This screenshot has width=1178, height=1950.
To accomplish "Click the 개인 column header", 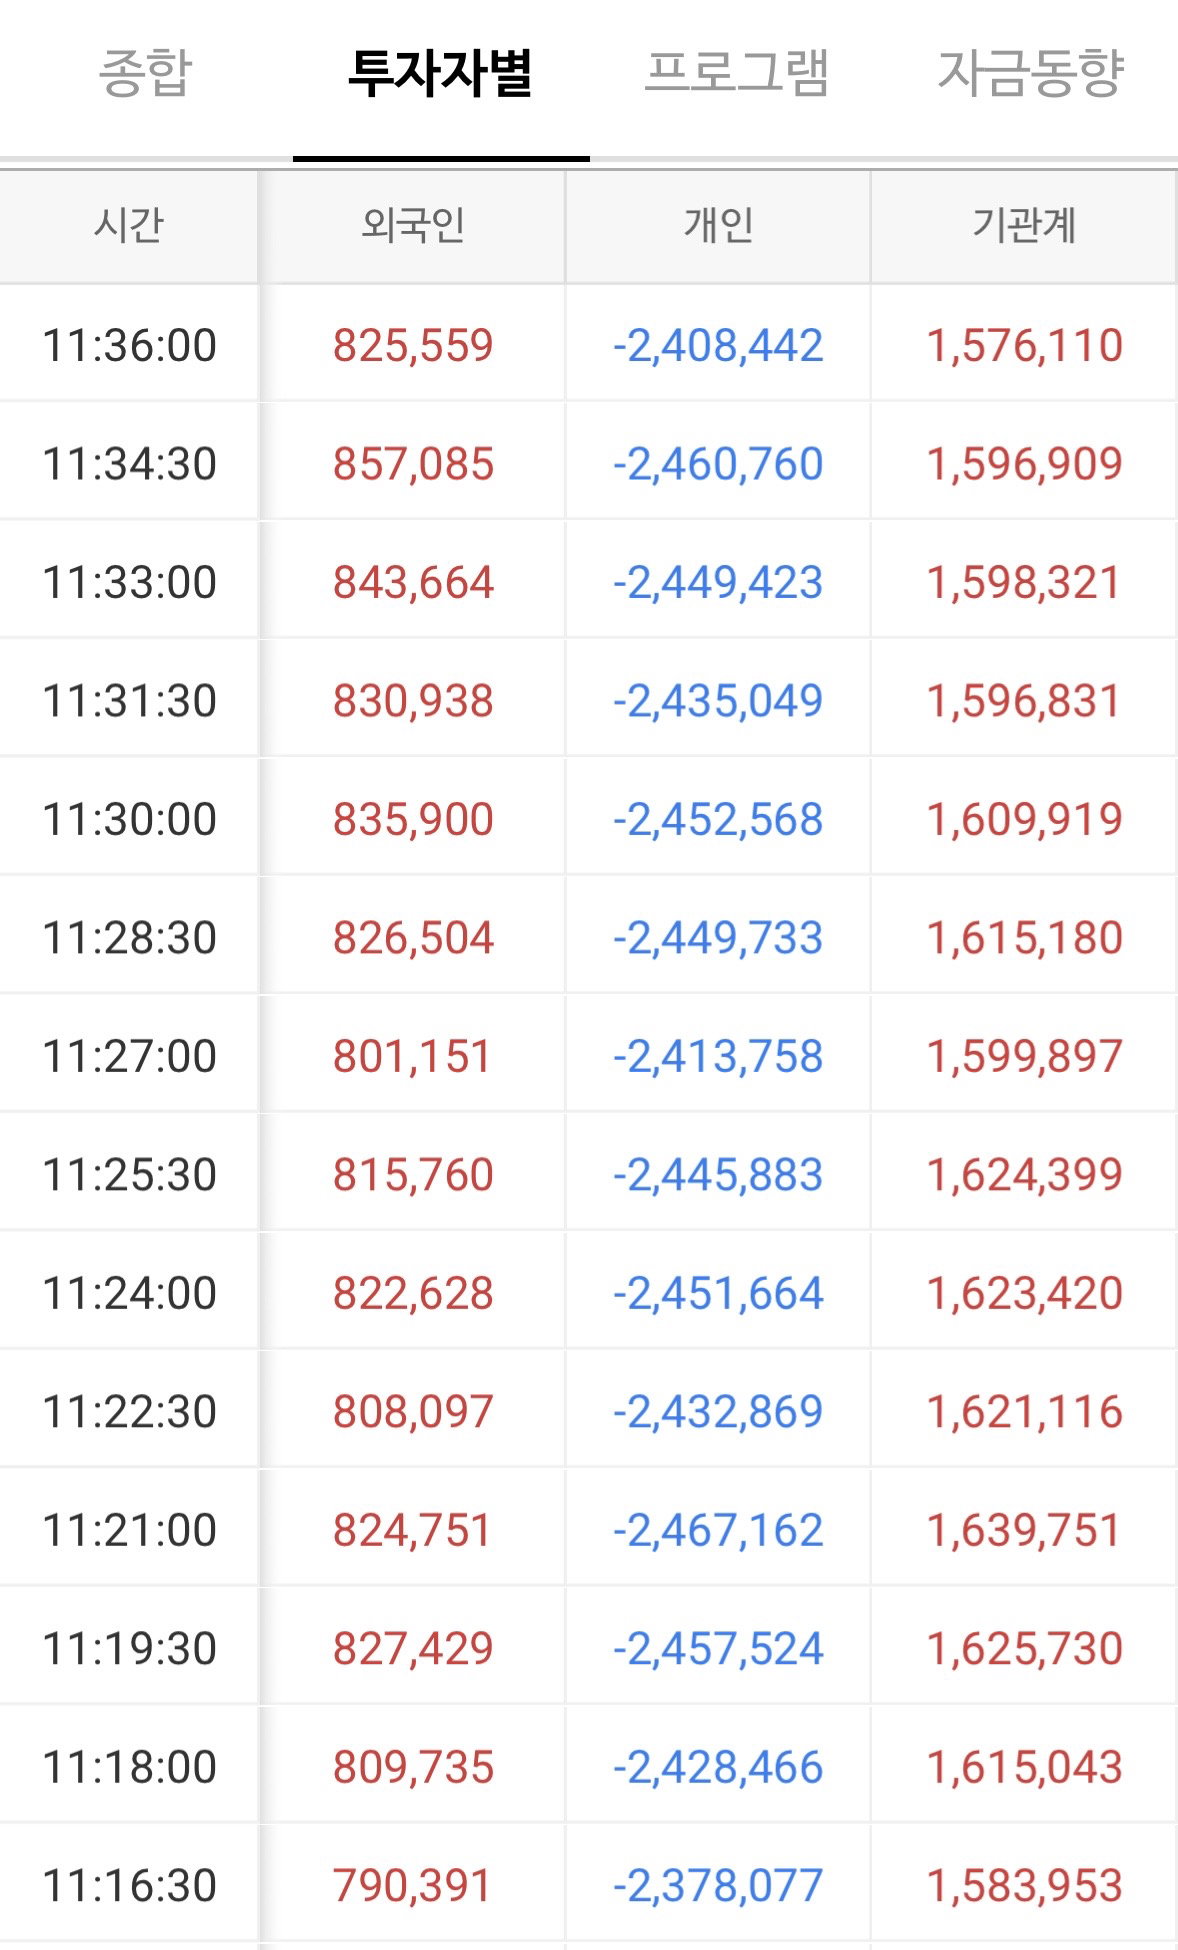I will point(718,225).
